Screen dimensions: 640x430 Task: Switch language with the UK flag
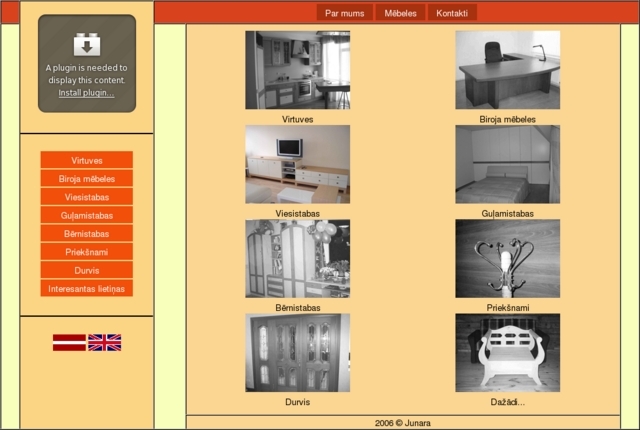tap(104, 342)
